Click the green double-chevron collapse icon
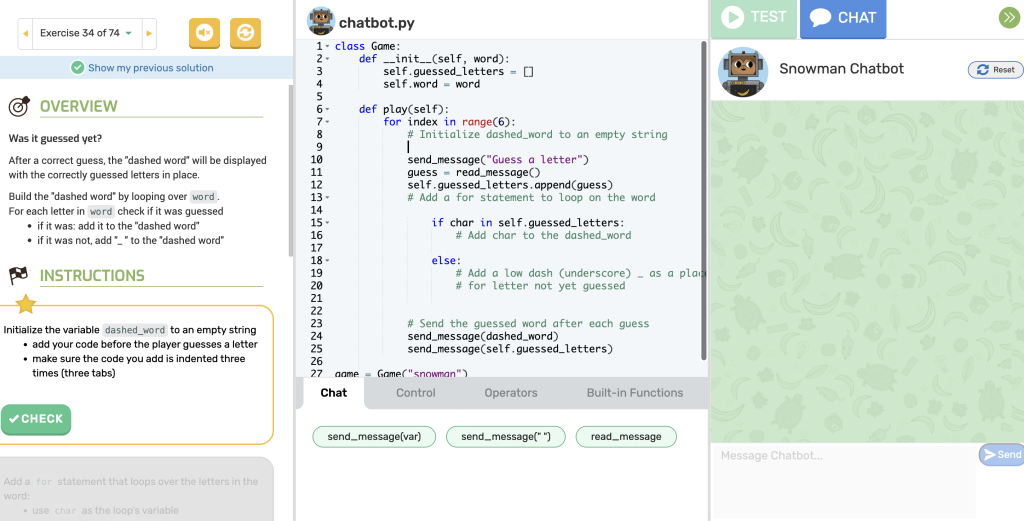 click(1008, 17)
